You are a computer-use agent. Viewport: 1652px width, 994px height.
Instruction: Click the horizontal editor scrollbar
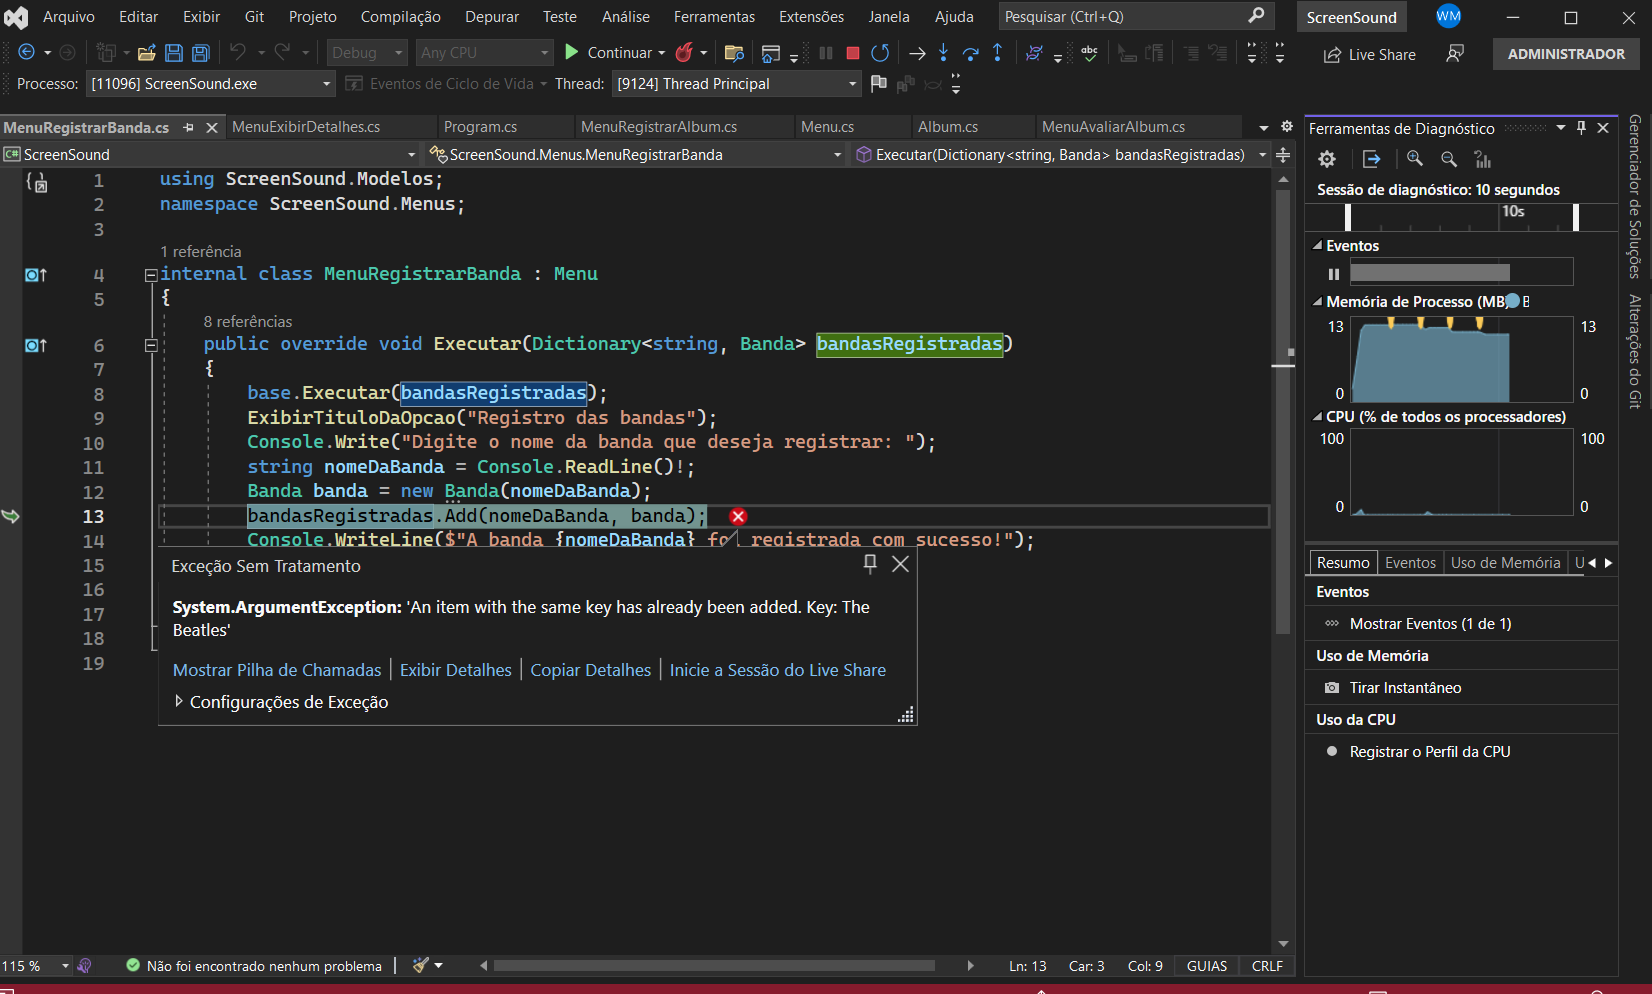tap(714, 966)
